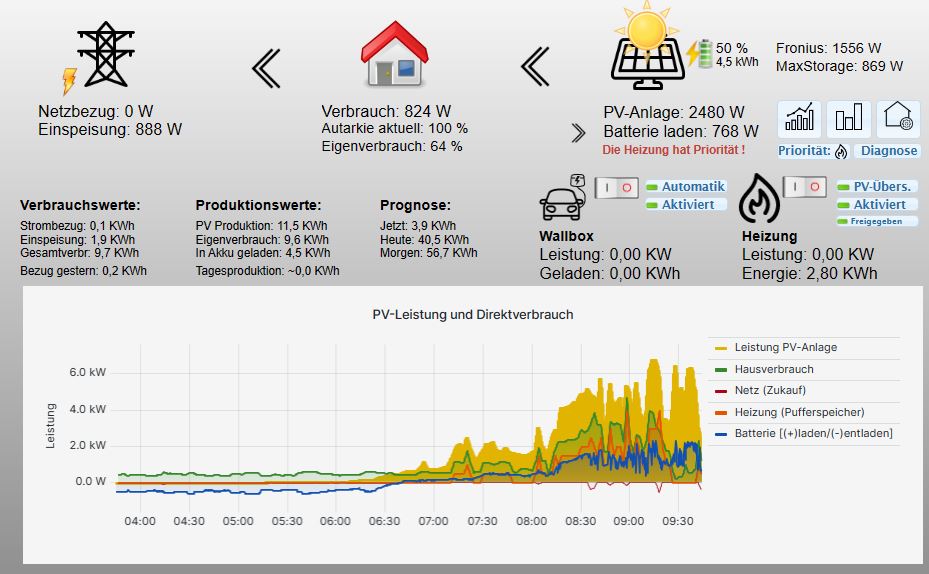Click the Prognose heading

click(x=415, y=206)
